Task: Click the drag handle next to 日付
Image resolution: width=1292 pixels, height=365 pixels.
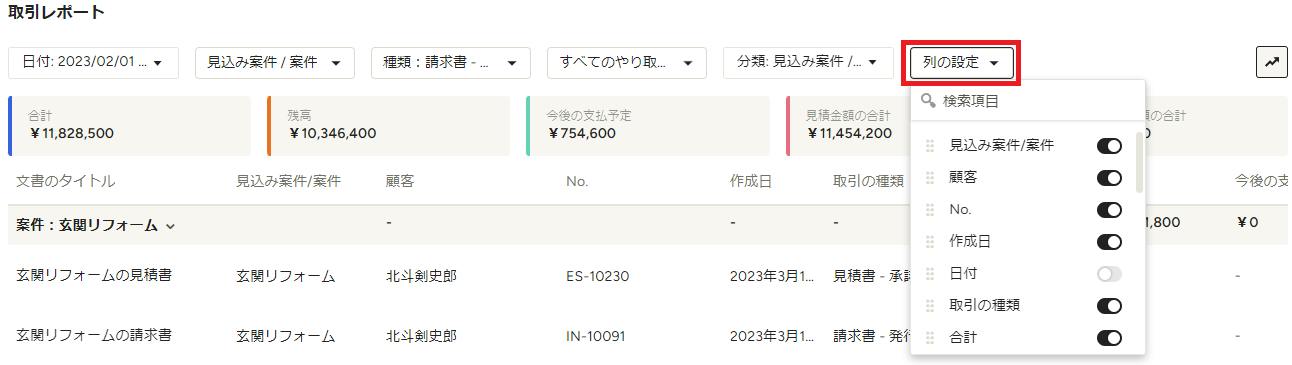Action: 930,274
